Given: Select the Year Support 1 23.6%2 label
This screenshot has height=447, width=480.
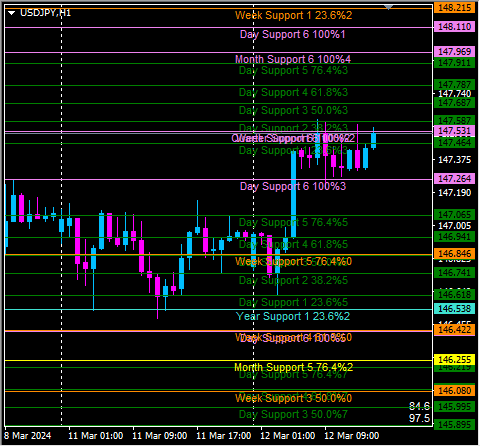Looking at the screenshot, I should [293, 316].
